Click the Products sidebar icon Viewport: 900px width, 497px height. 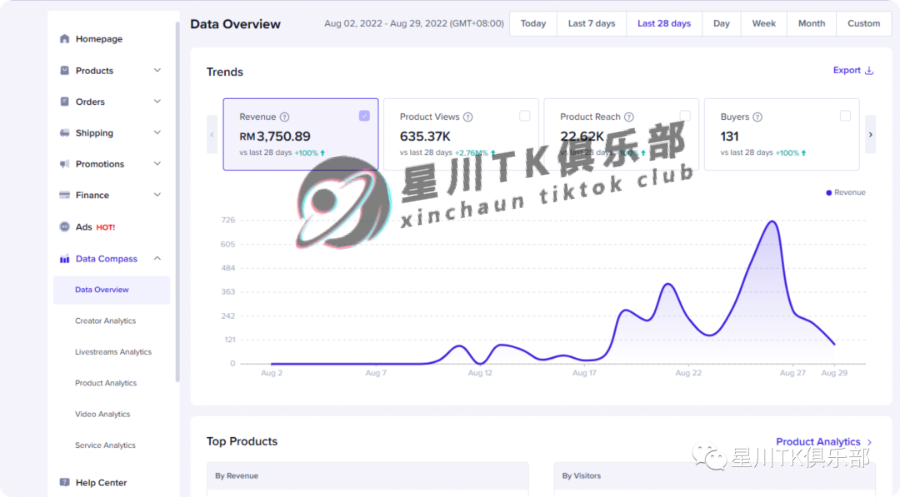click(x=64, y=70)
